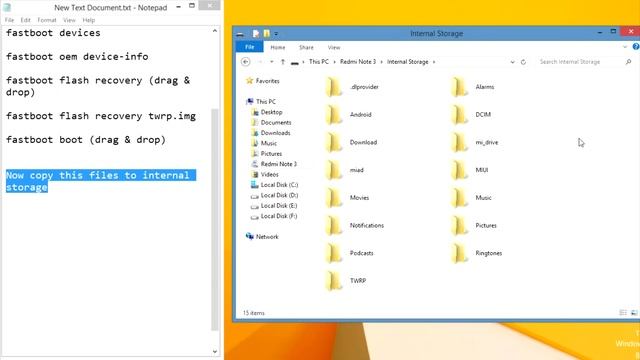Select Music in navigation pane
640x360 pixels.
264,143
